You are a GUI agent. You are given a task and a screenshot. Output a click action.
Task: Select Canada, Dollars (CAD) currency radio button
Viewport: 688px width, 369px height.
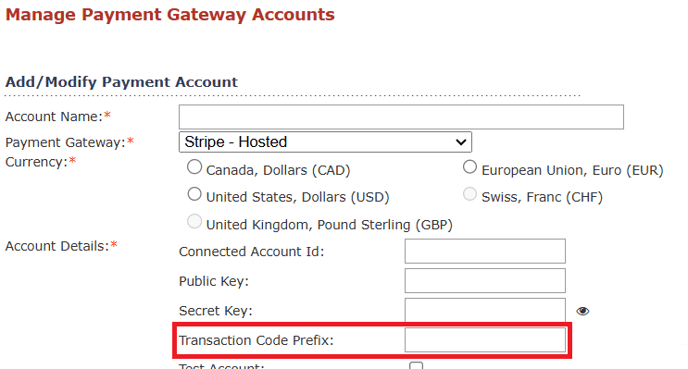click(194, 167)
